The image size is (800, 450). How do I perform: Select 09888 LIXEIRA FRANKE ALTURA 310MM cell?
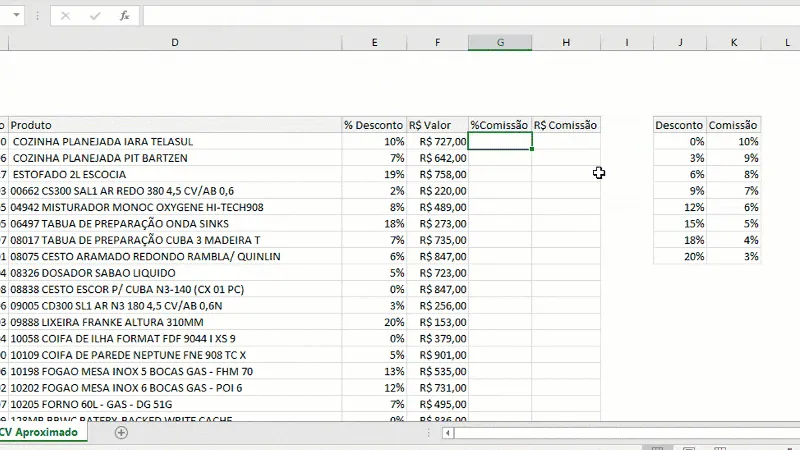[175, 322]
